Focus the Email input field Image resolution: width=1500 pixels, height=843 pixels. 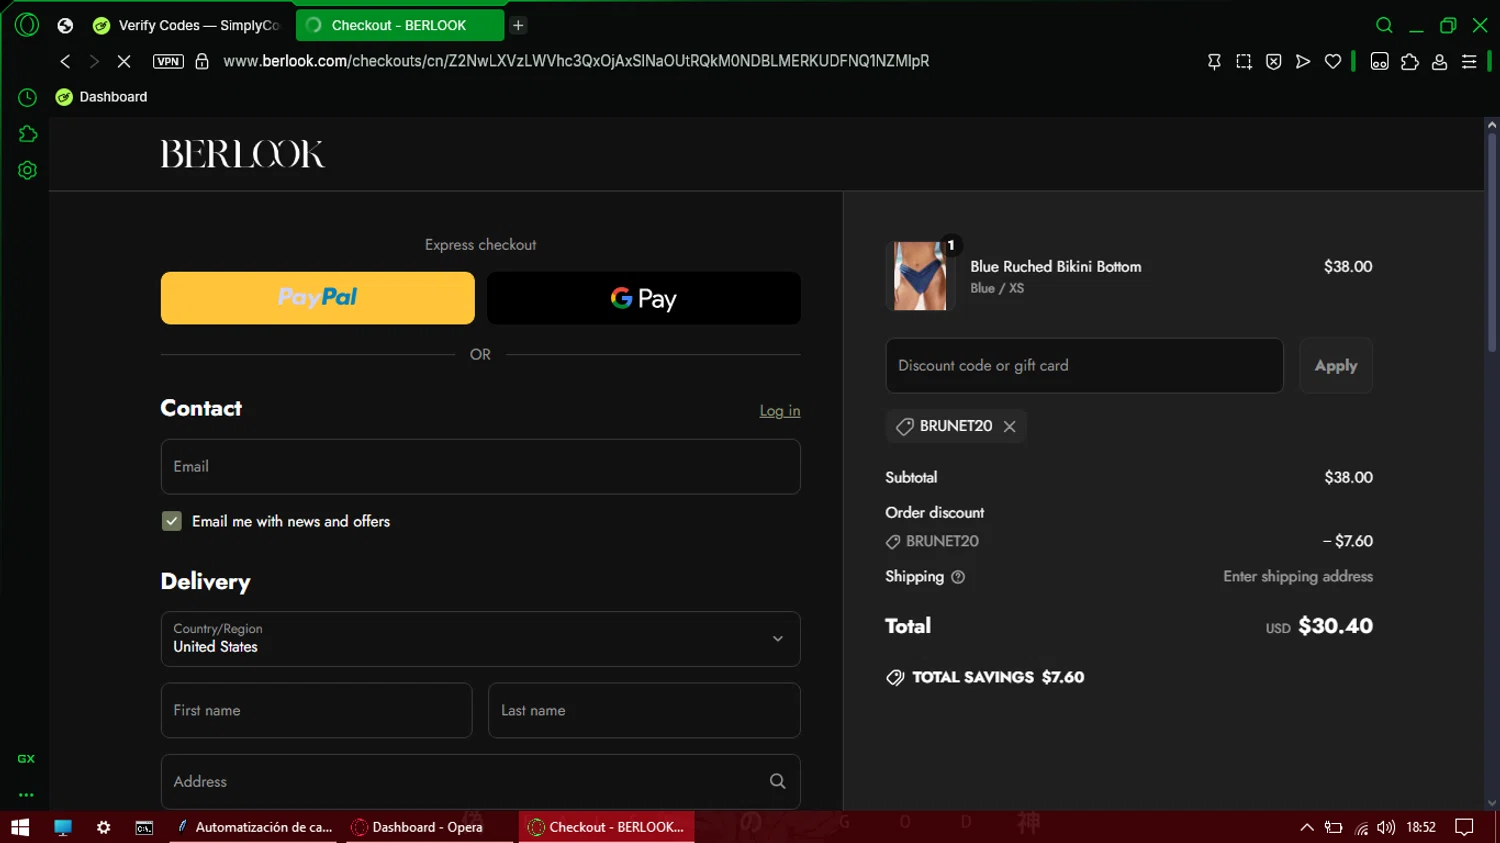click(x=481, y=467)
